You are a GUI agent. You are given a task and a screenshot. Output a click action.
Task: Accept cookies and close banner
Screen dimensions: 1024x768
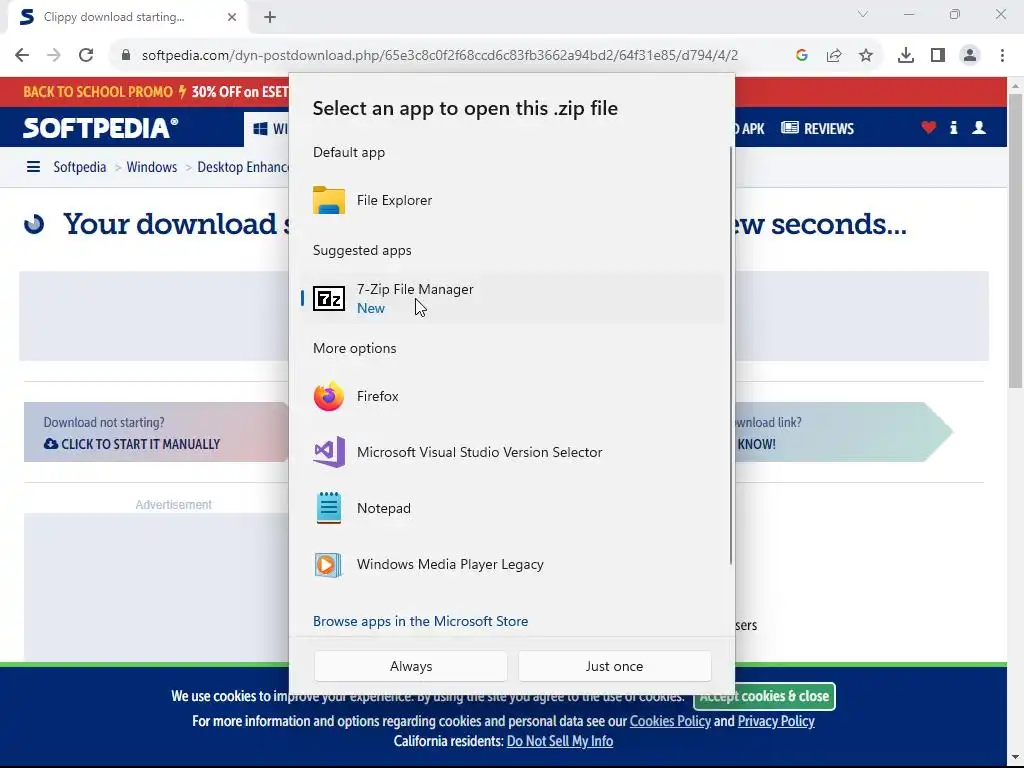click(x=764, y=696)
